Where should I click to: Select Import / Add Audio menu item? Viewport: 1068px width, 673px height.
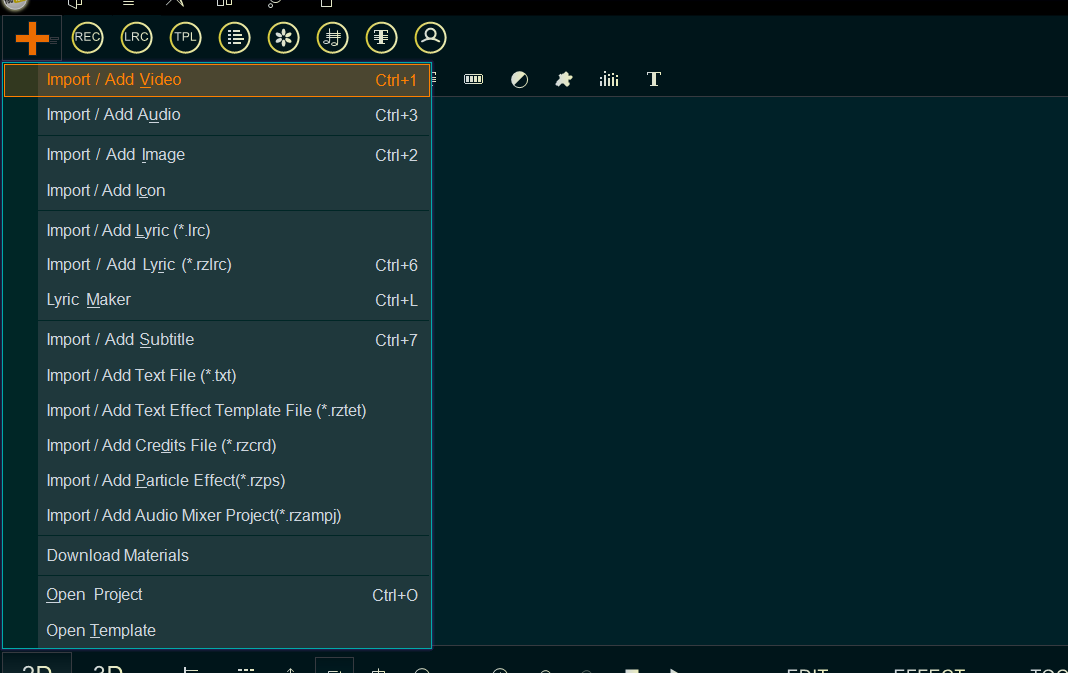113,115
